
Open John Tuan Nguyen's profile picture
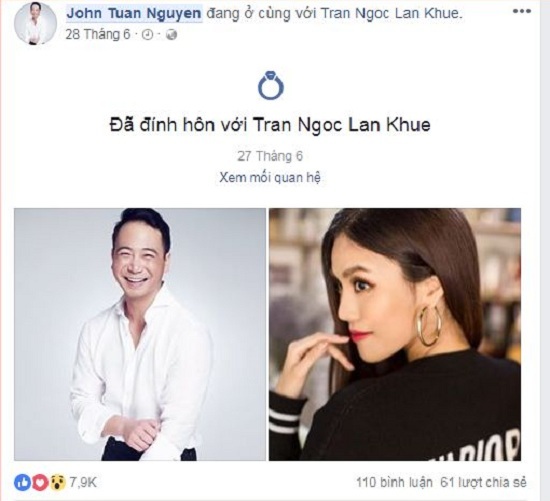[35, 24]
